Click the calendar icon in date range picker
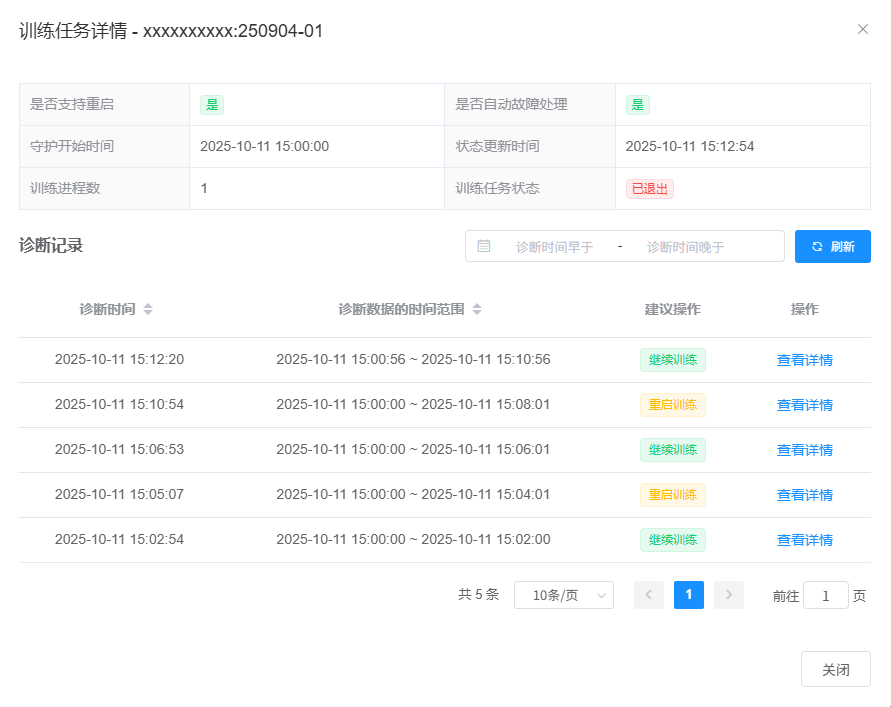The width and height of the screenshot is (891, 707). click(x=484, y=246)
